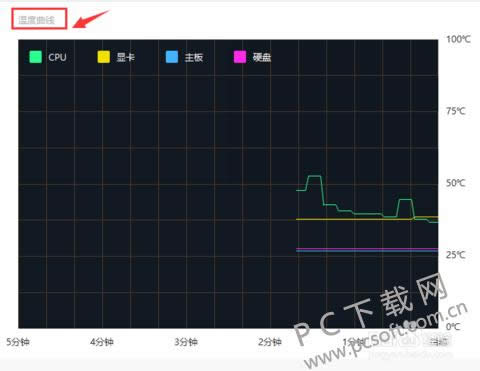Click the 4分钟 time axis label

(102, 342)
